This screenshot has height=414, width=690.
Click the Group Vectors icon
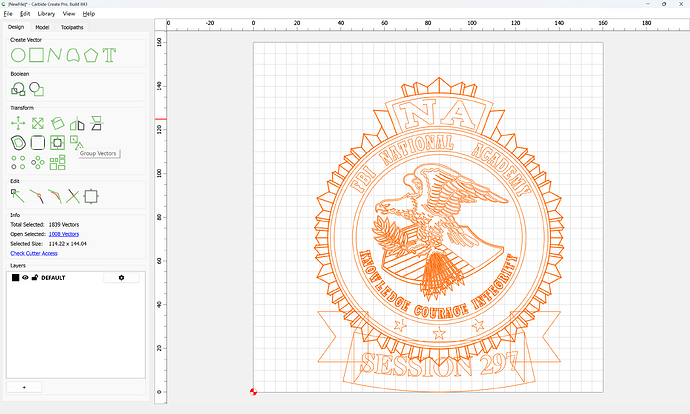pos(76,142)
